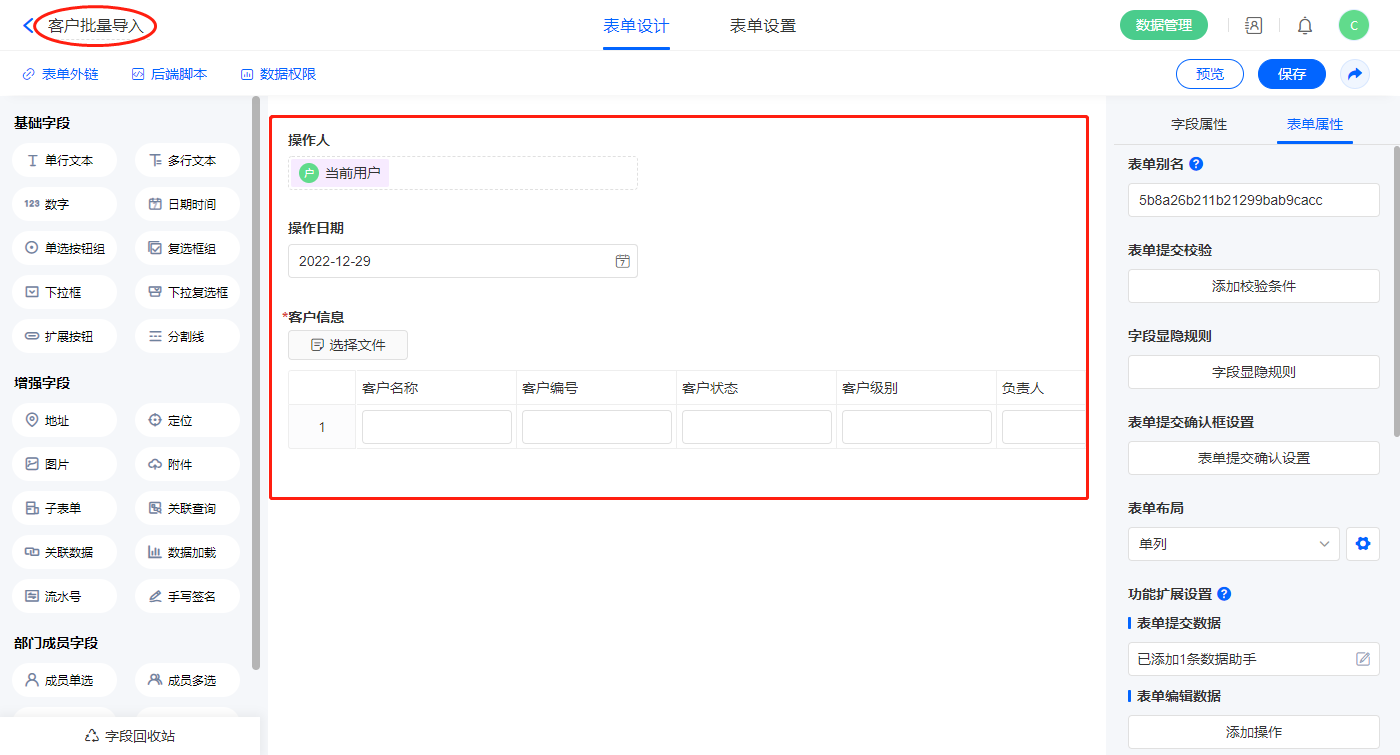Viewport: 1400px width, 755px height.
Task: Open the contacts icon in top bar
Action: (1253, 26)
